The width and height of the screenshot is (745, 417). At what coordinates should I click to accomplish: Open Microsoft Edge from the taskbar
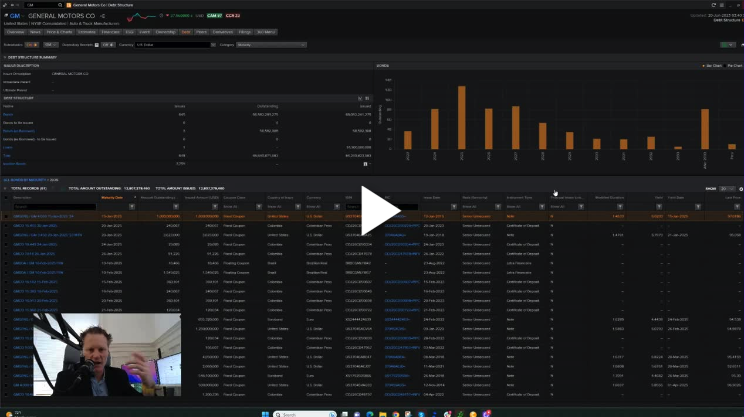[x=370, y=414]
